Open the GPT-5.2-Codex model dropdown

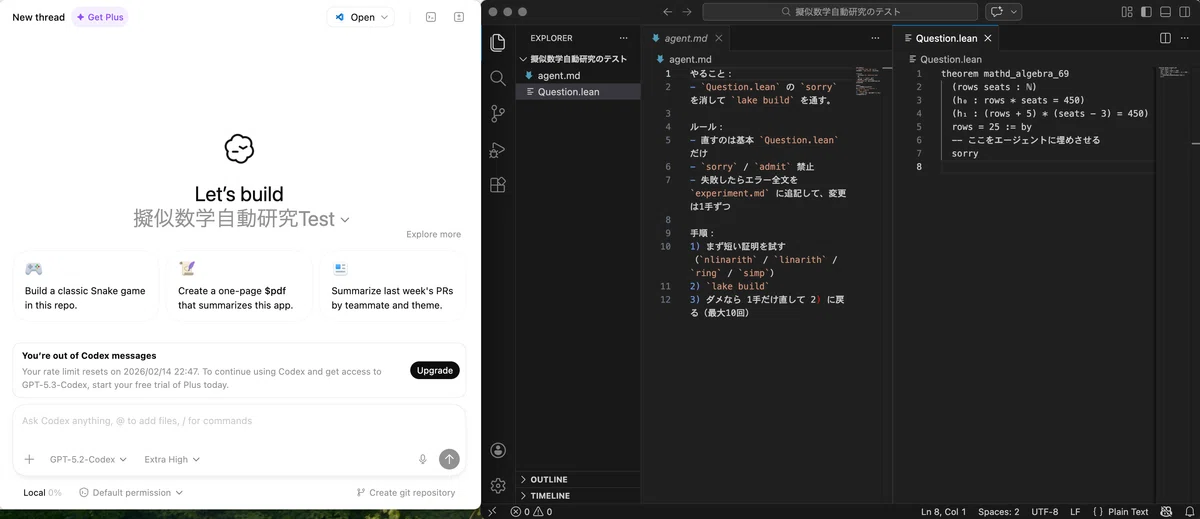tap(89, 459)
